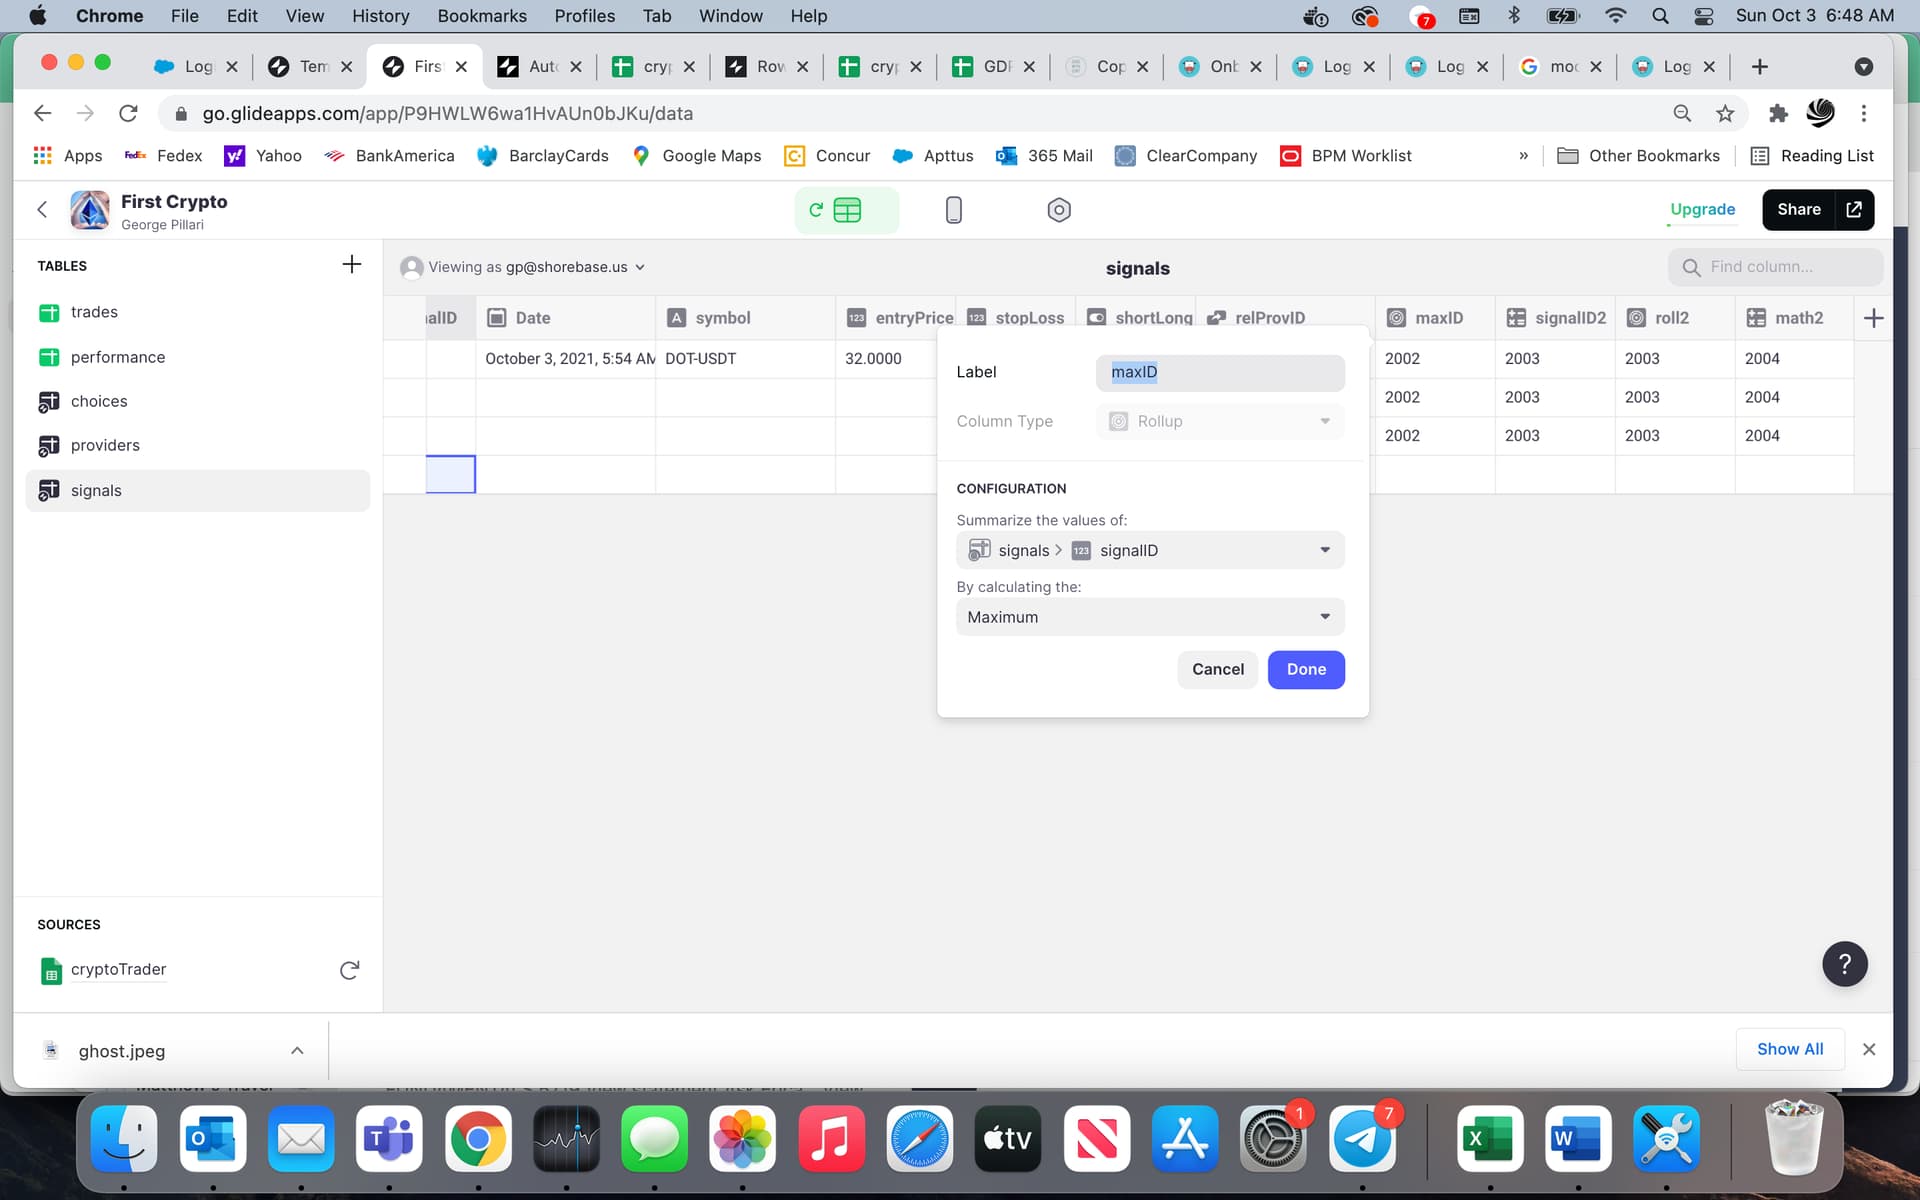Click the Done button
The image size is (1920, 1200).
click(1305, 669)
